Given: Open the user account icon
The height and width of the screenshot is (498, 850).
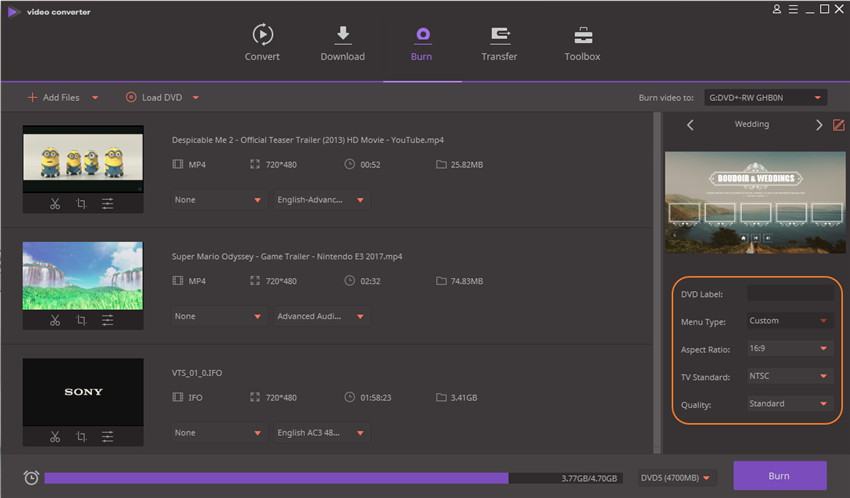Looking at the screenshot, I should click(777, 9).
